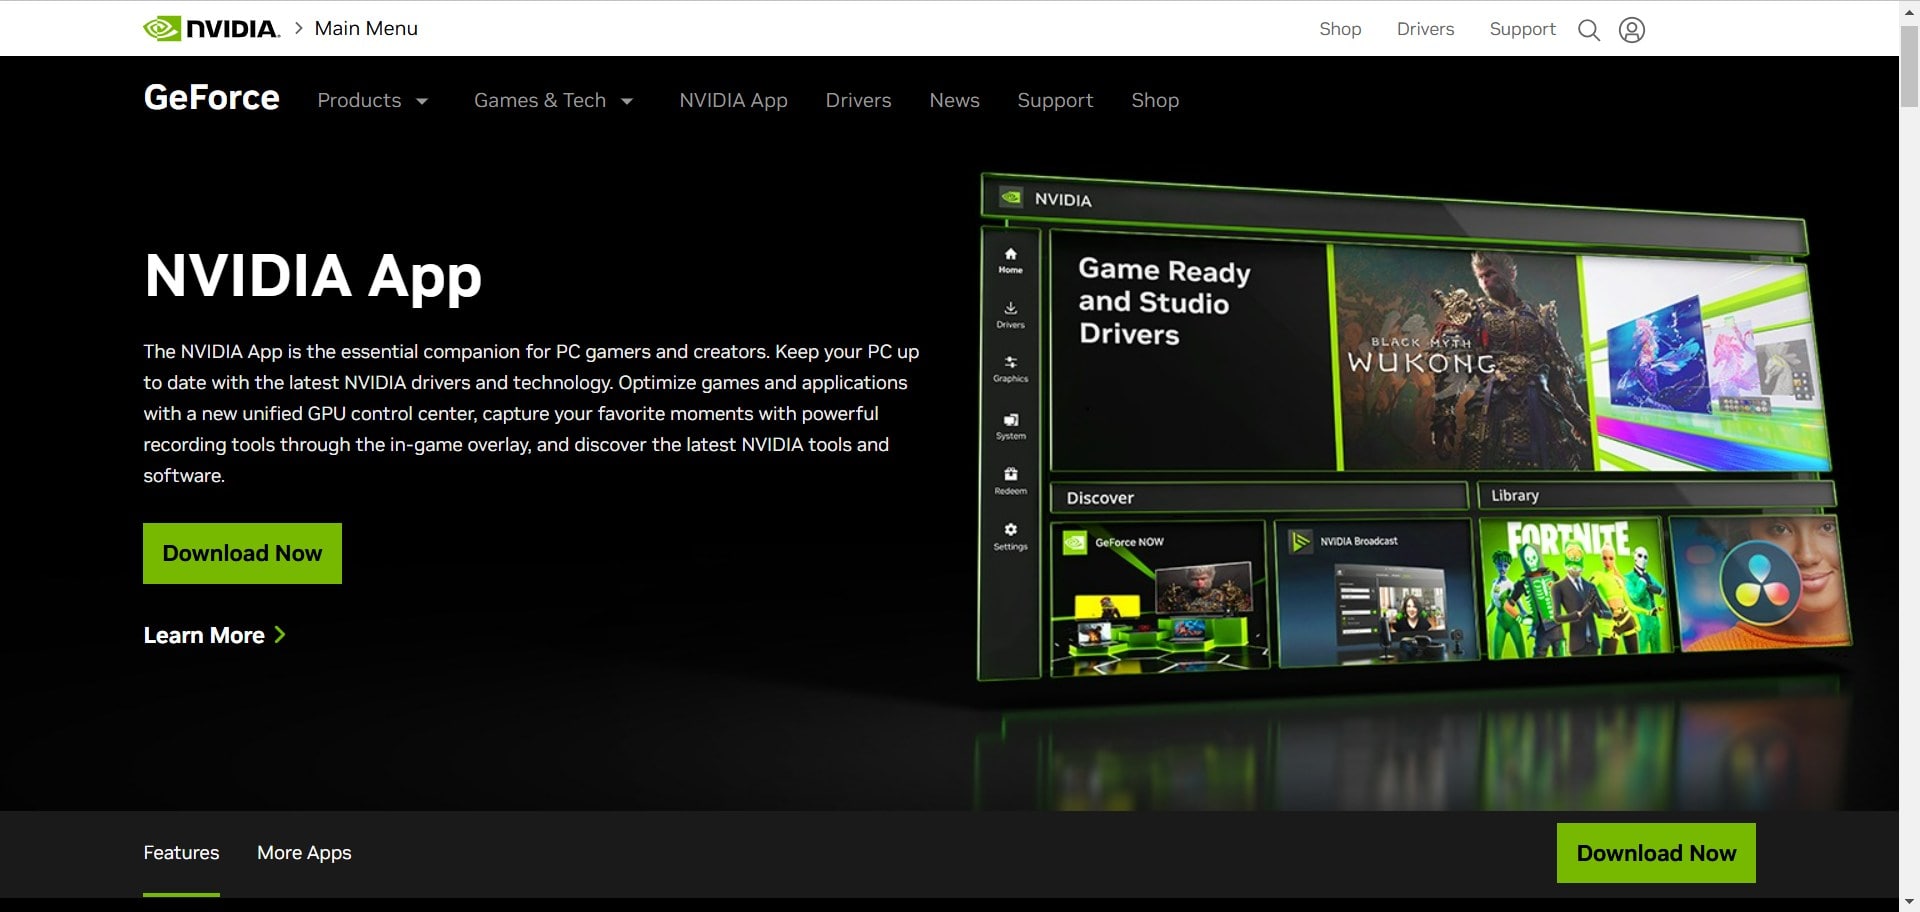Select NVIDIA App in GeForce navigation
1920x912 pixels.
pyautogui.click(x=733, y=100)
